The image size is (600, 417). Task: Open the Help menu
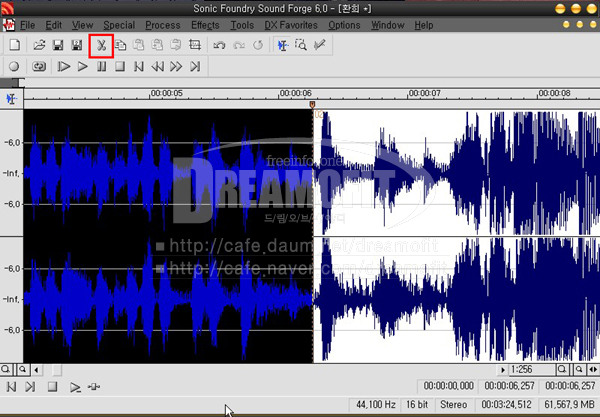[x=424, y=25]
